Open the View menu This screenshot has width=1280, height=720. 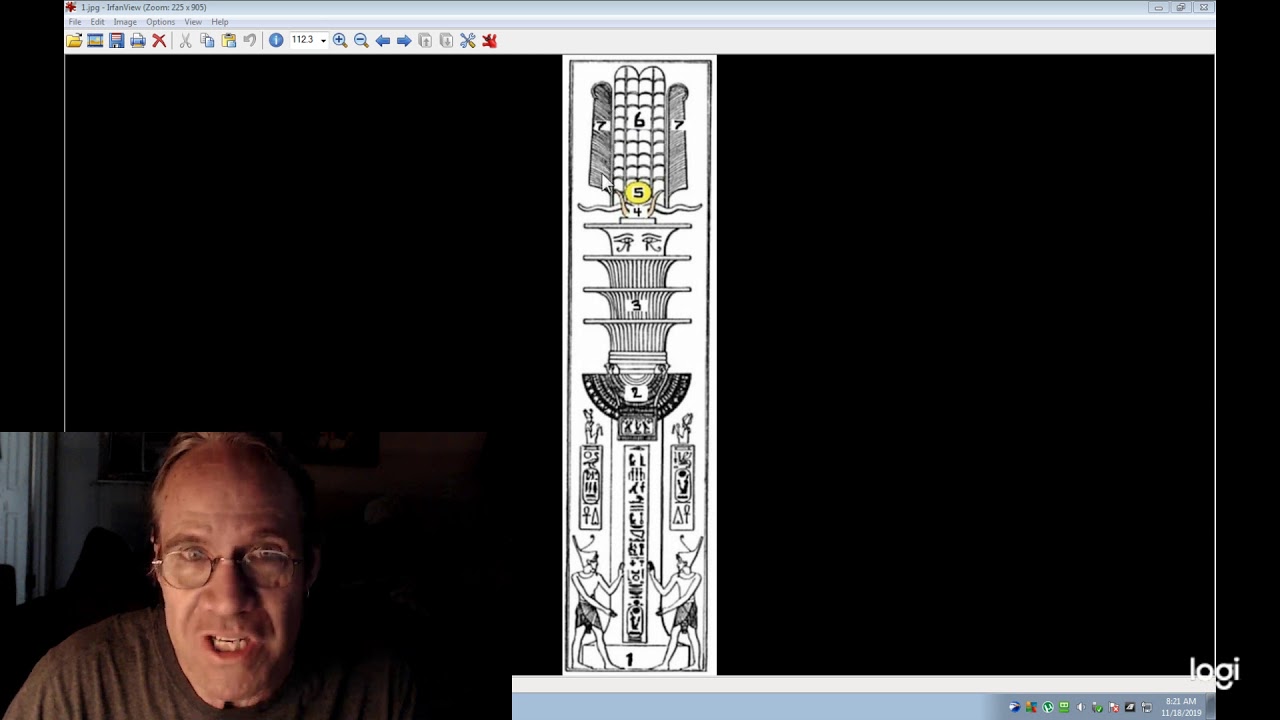[x=193, y=22]
